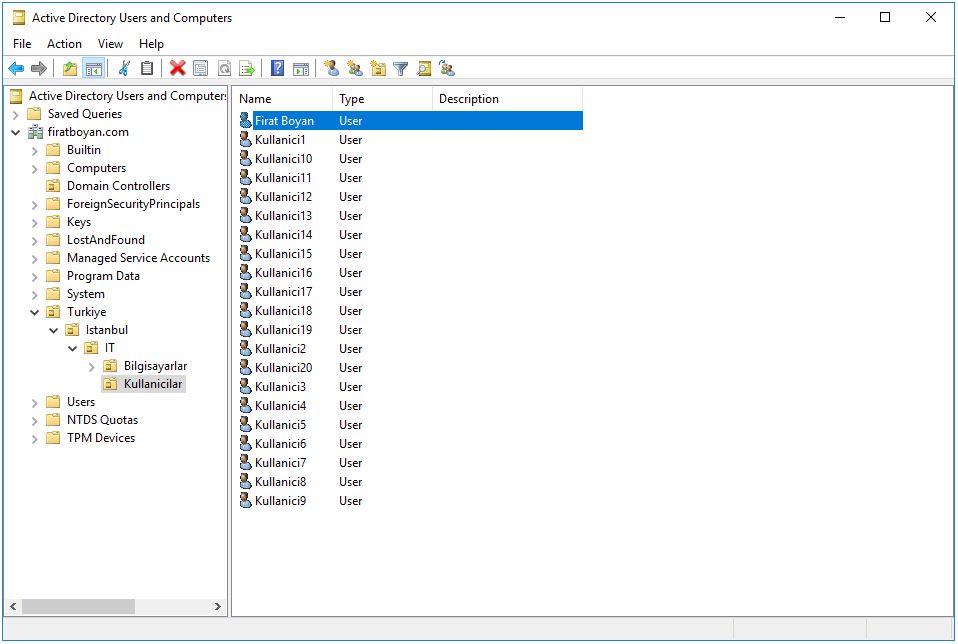
Task: Sort by the Type column header
Action: click(382, 99)
